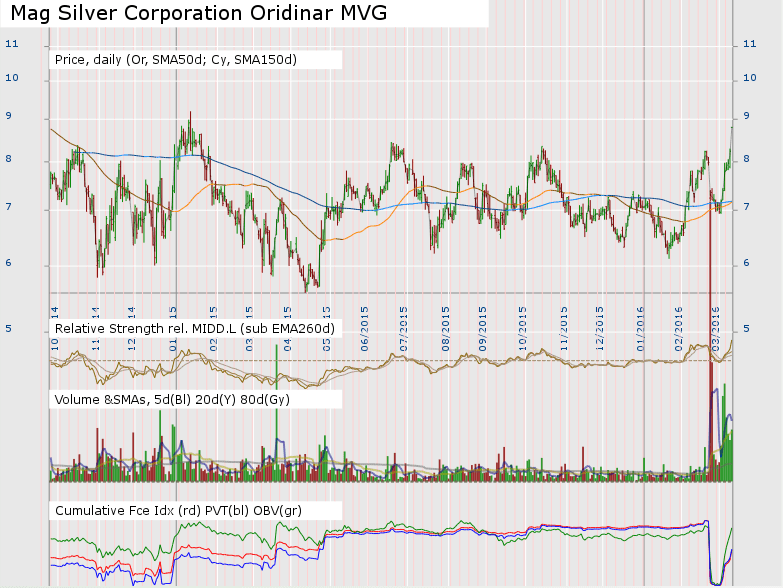This screenshot has width=783, height=588.
Task: Select price level 9 on left axis
Action: 8,116
